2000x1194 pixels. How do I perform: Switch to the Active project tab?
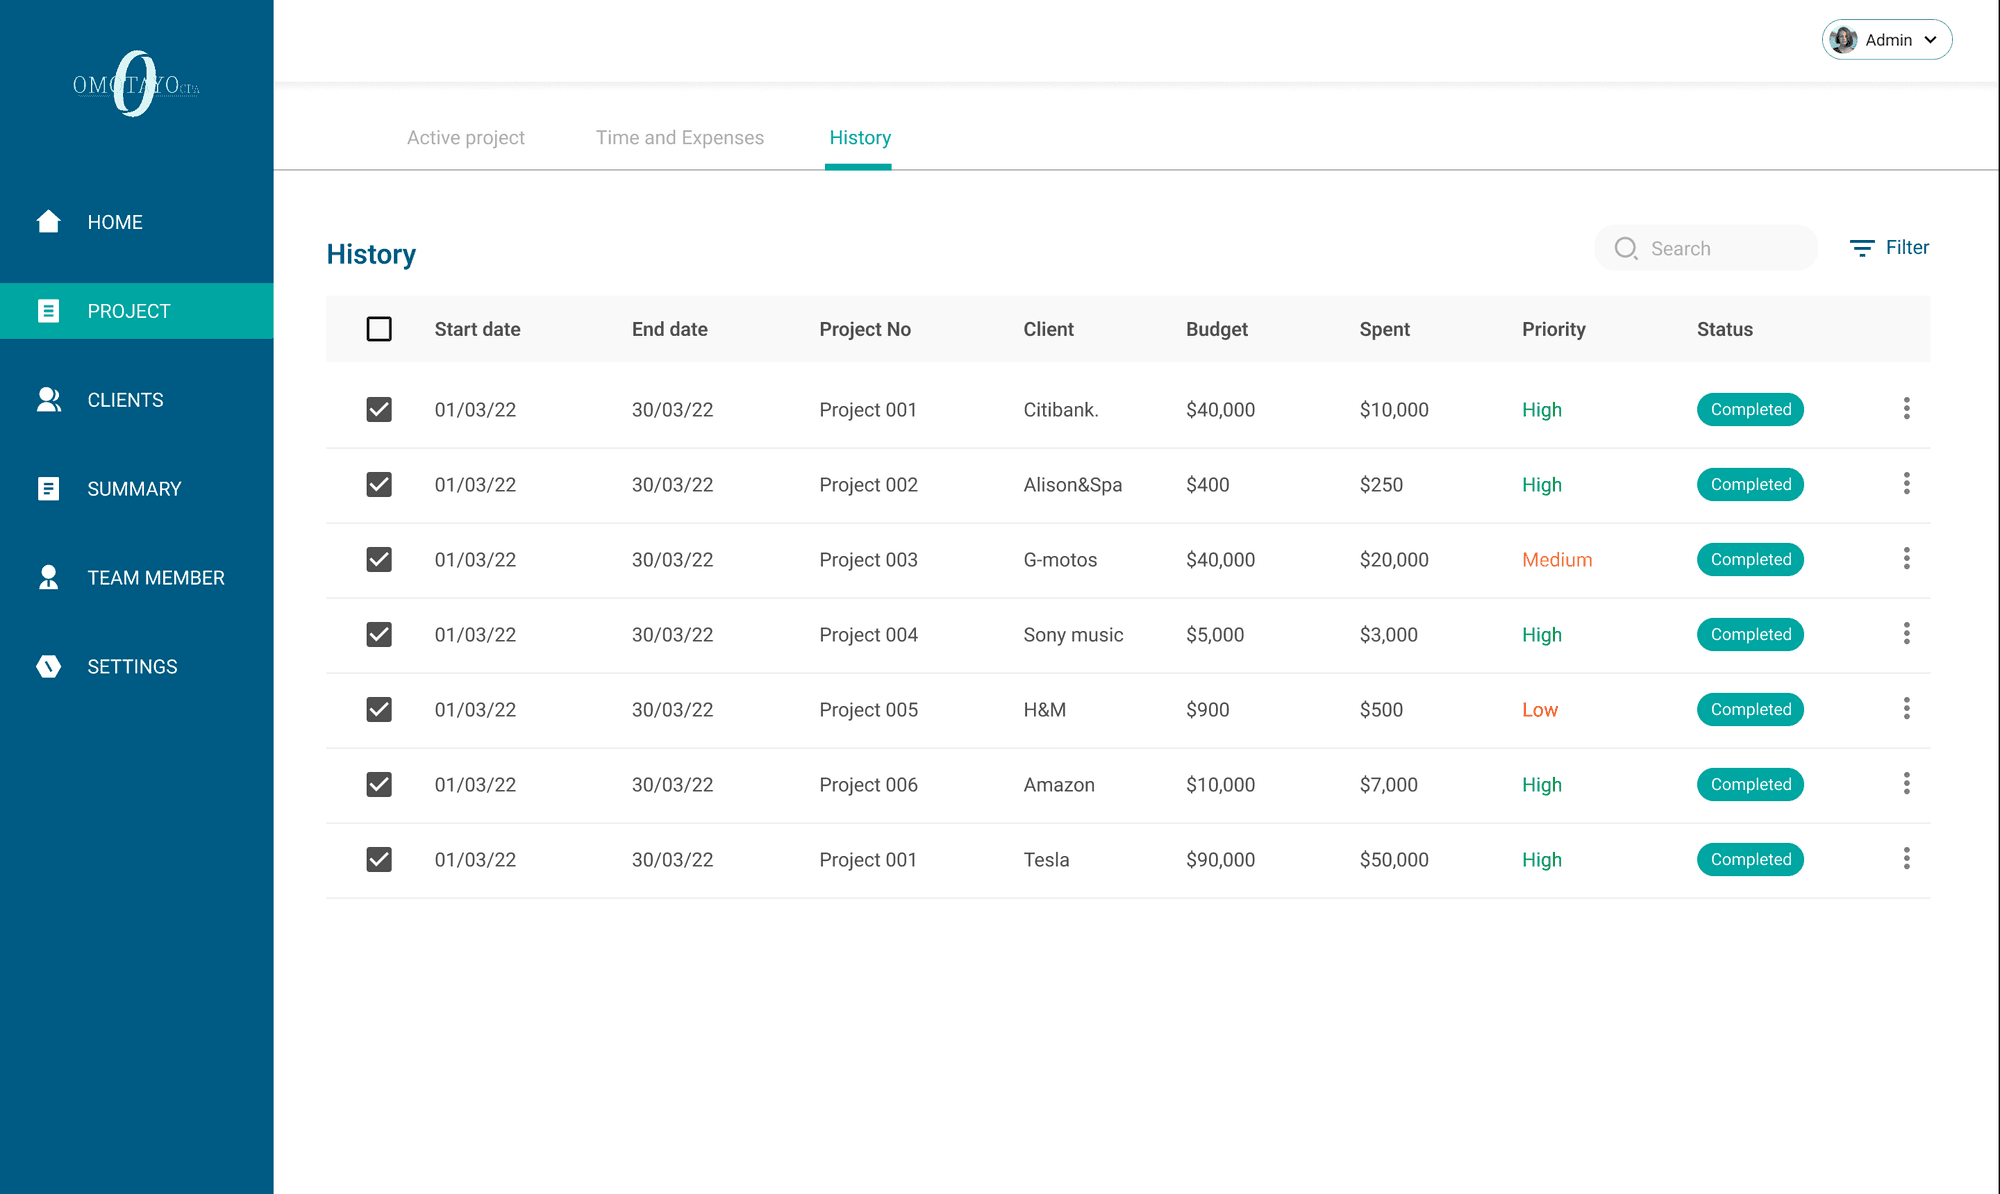coord(465,138)
